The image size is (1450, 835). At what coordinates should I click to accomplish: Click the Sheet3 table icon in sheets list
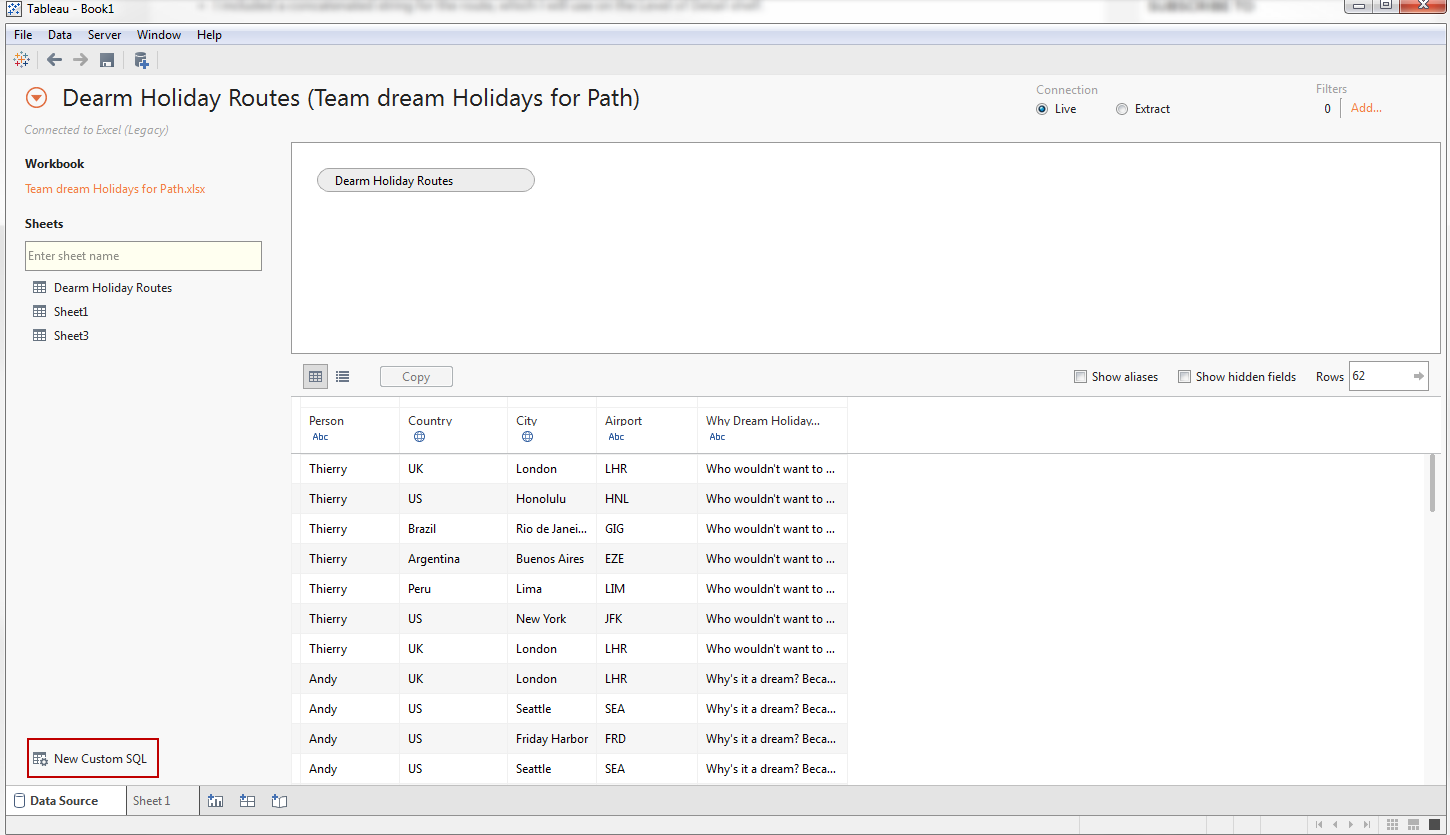tap(40, 335)
